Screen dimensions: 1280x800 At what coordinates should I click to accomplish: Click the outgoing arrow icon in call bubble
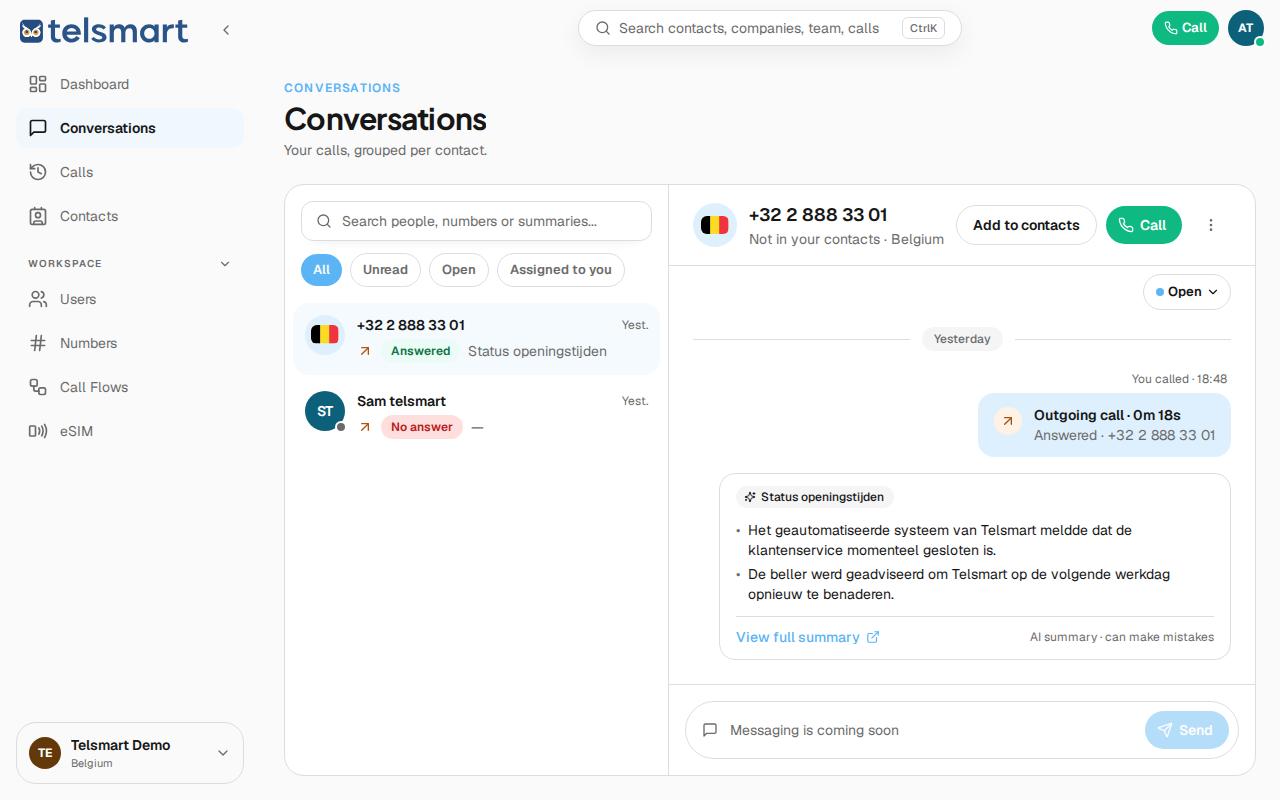click(x=1008, y=421)
